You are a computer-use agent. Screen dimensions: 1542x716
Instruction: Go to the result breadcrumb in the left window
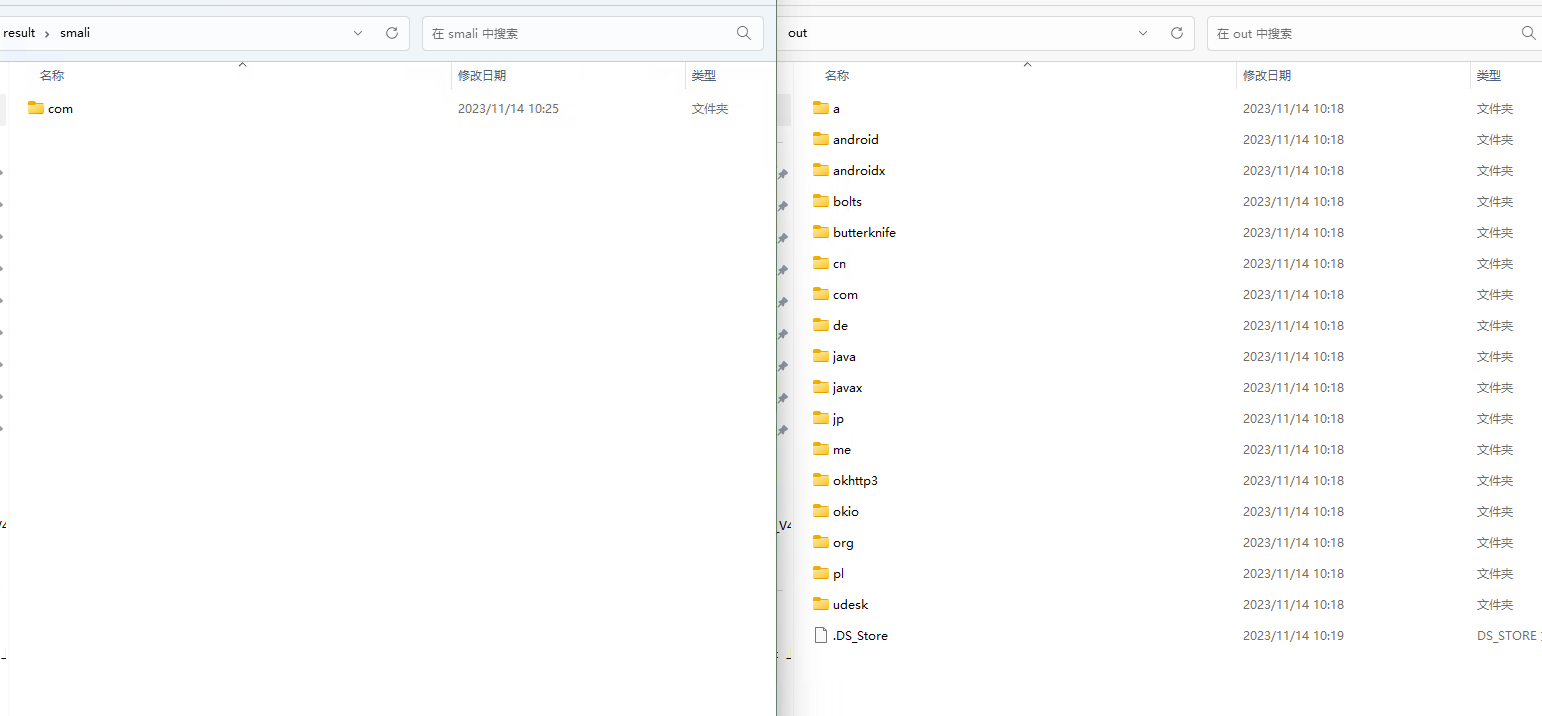19,33
